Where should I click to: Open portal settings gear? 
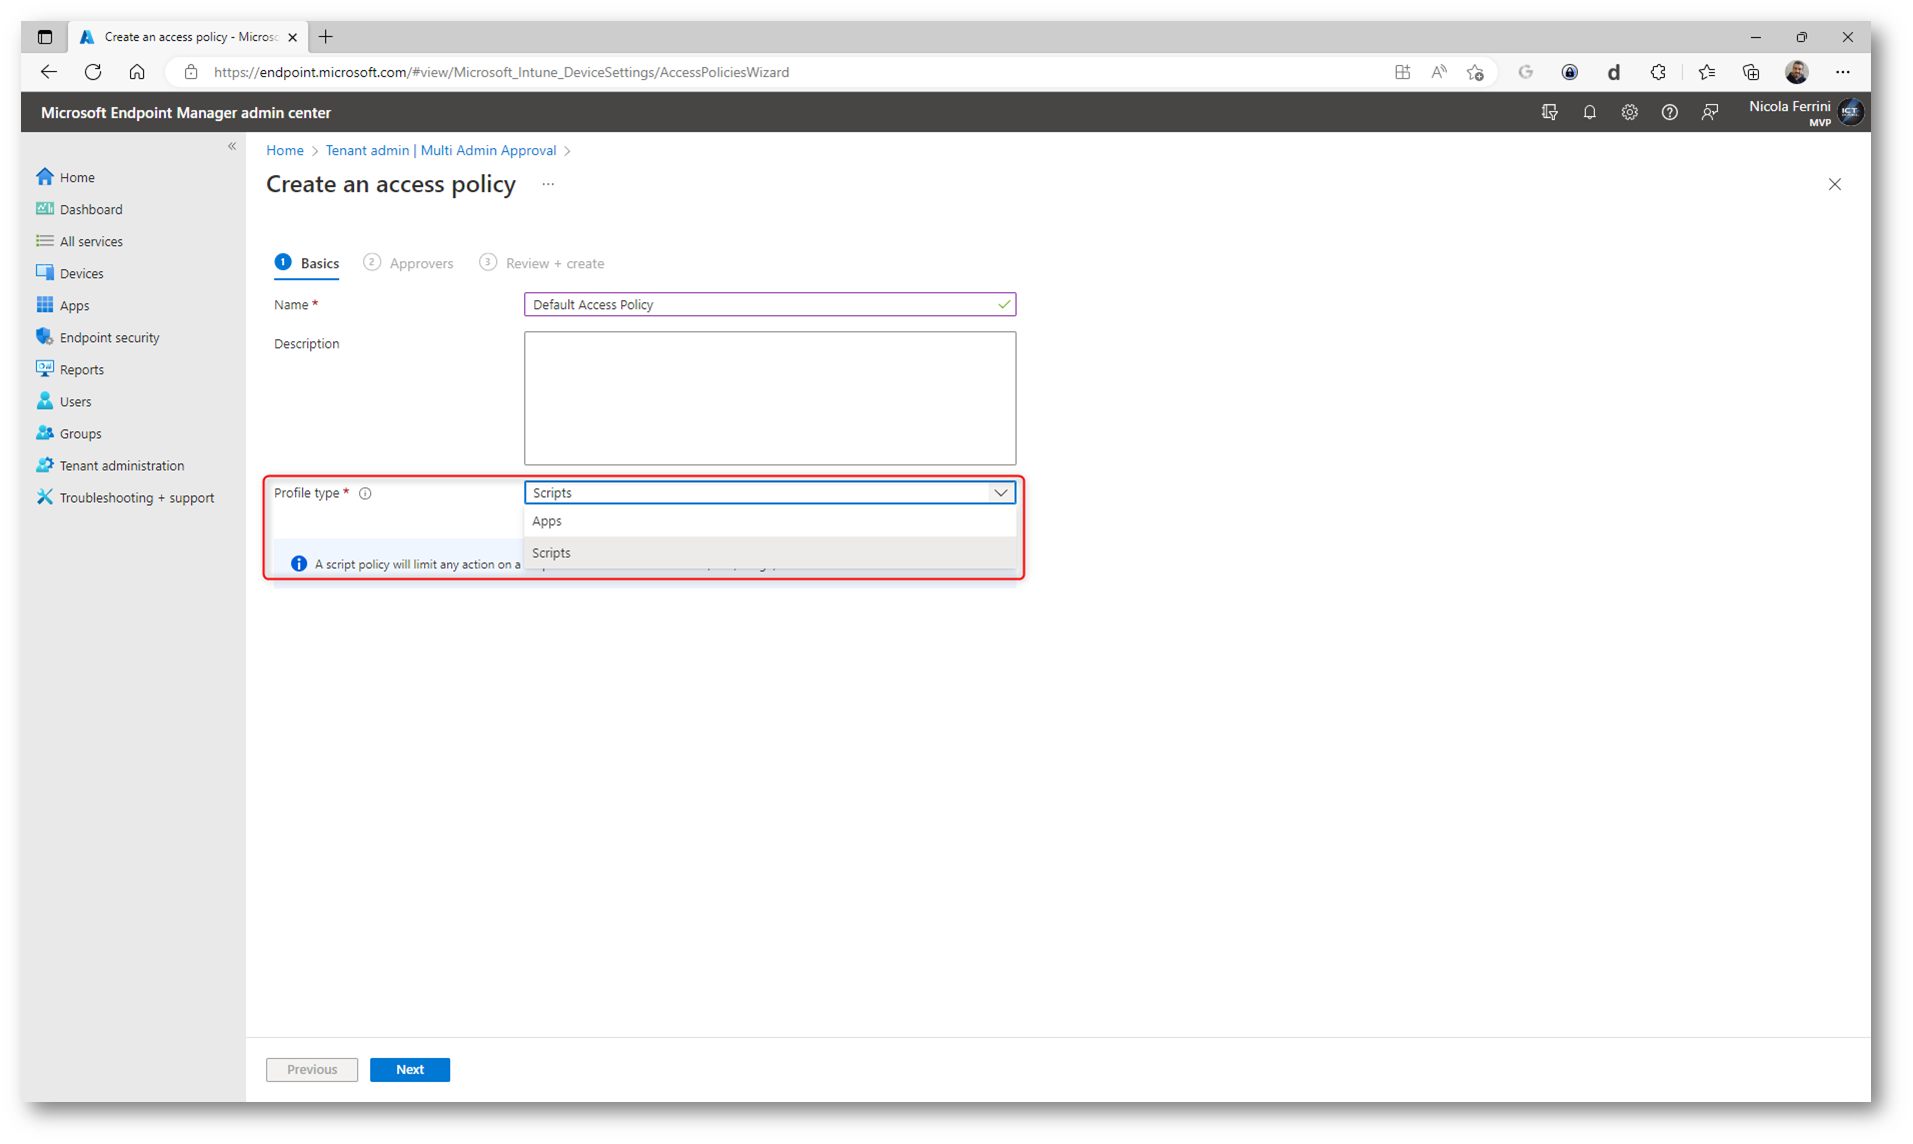point(1630,112)
